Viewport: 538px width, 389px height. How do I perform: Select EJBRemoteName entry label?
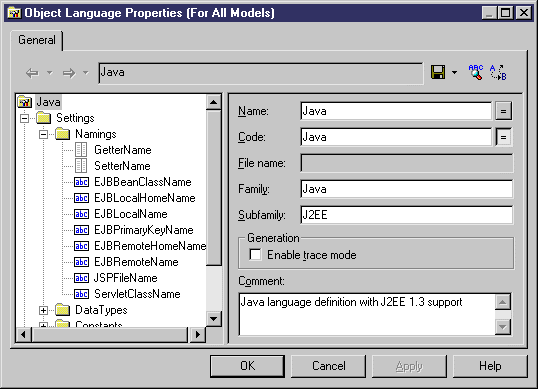tap(136, 262)
